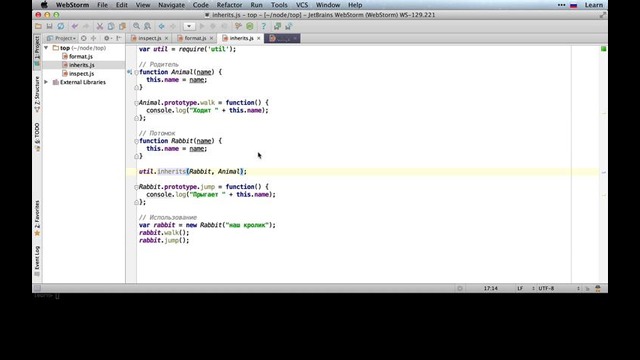
Task: Open the Project panel gear settings
Action: coord(107,38)
